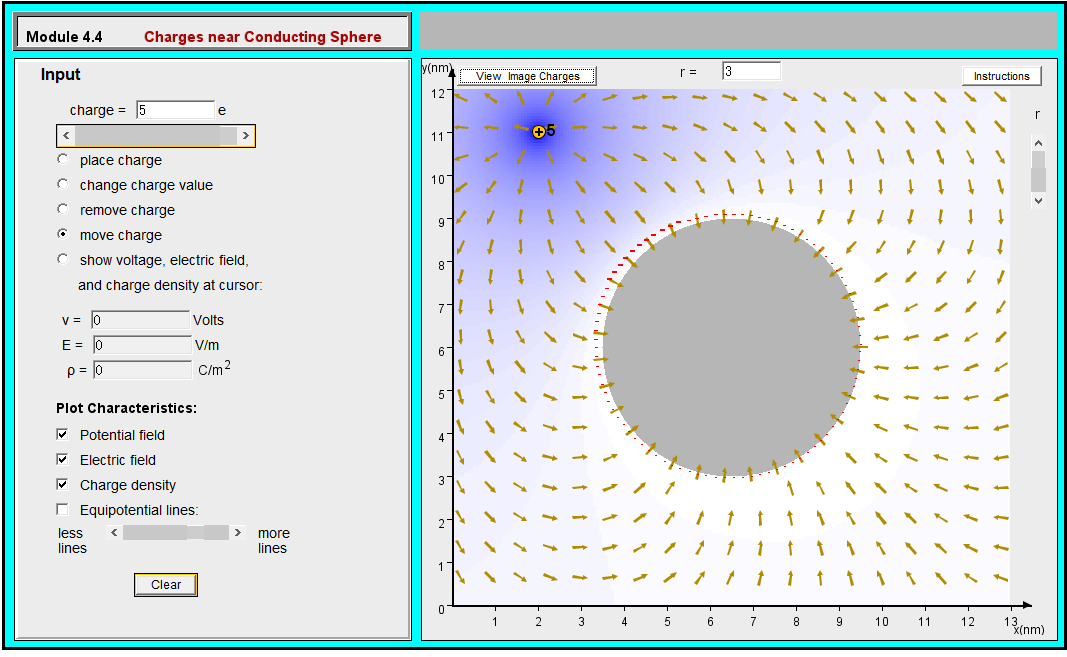Click the left arrow of the charge slider
The image size is (1067, 657).
pos(65,135)
